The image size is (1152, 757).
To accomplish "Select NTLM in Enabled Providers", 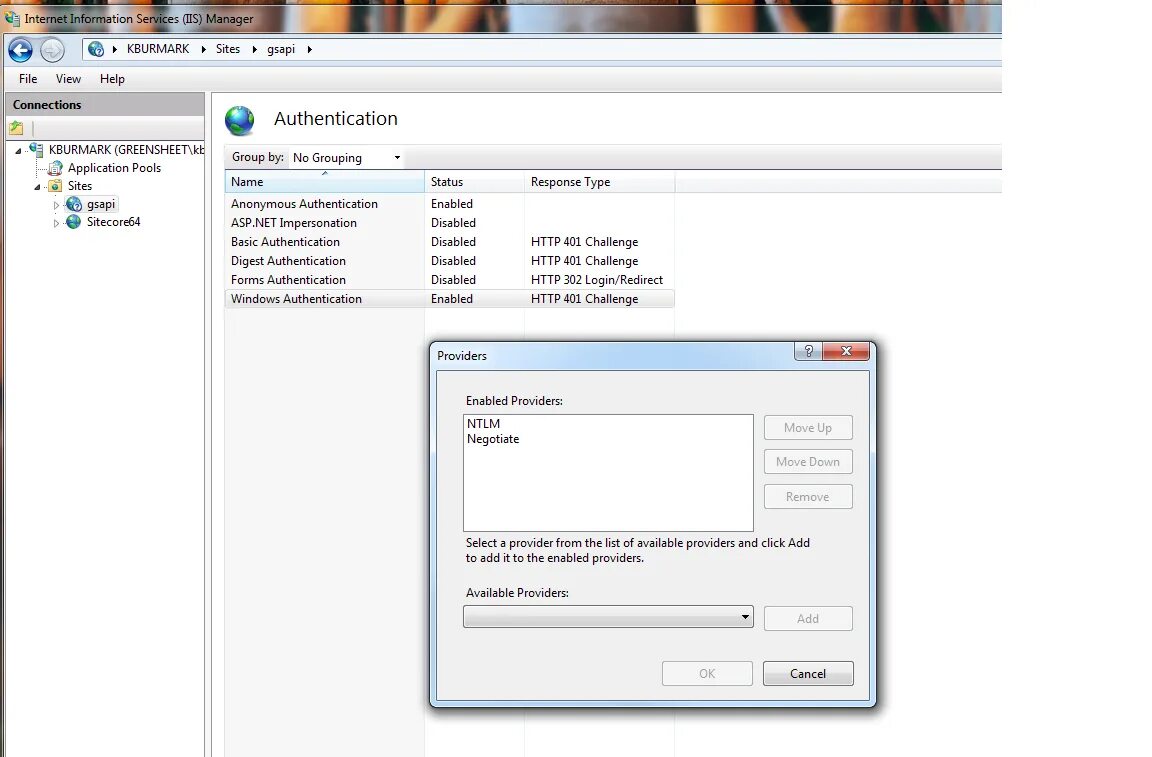I will click(x=483, y=424).
